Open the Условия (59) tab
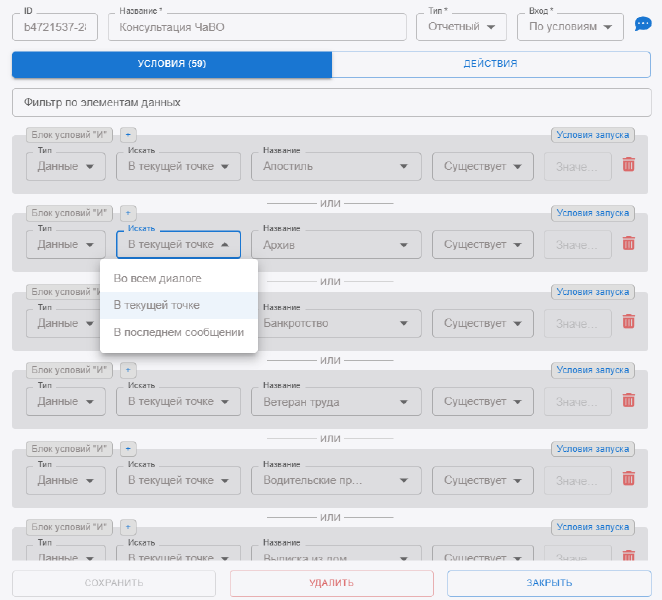Screen dimensions: 662x600 pyautogui.click(x=172, y=64)
